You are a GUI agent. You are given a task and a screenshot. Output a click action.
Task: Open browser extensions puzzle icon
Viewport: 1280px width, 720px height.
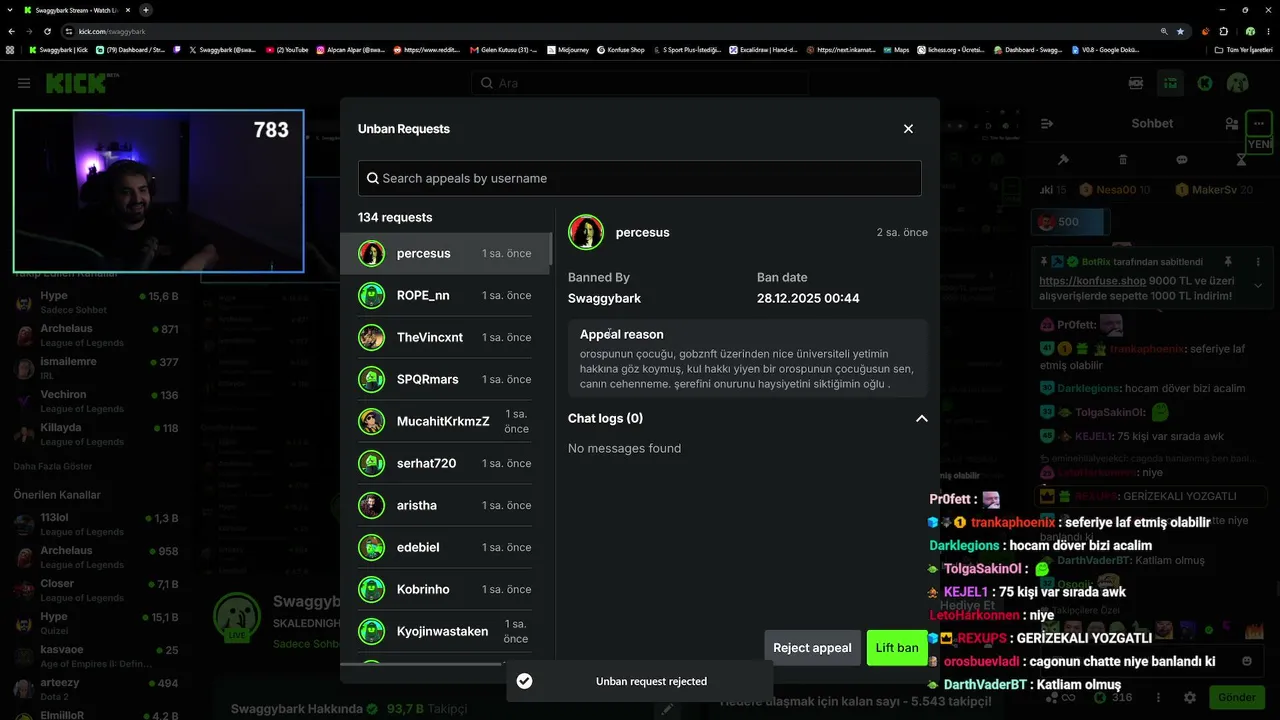tap(1224, 31)
